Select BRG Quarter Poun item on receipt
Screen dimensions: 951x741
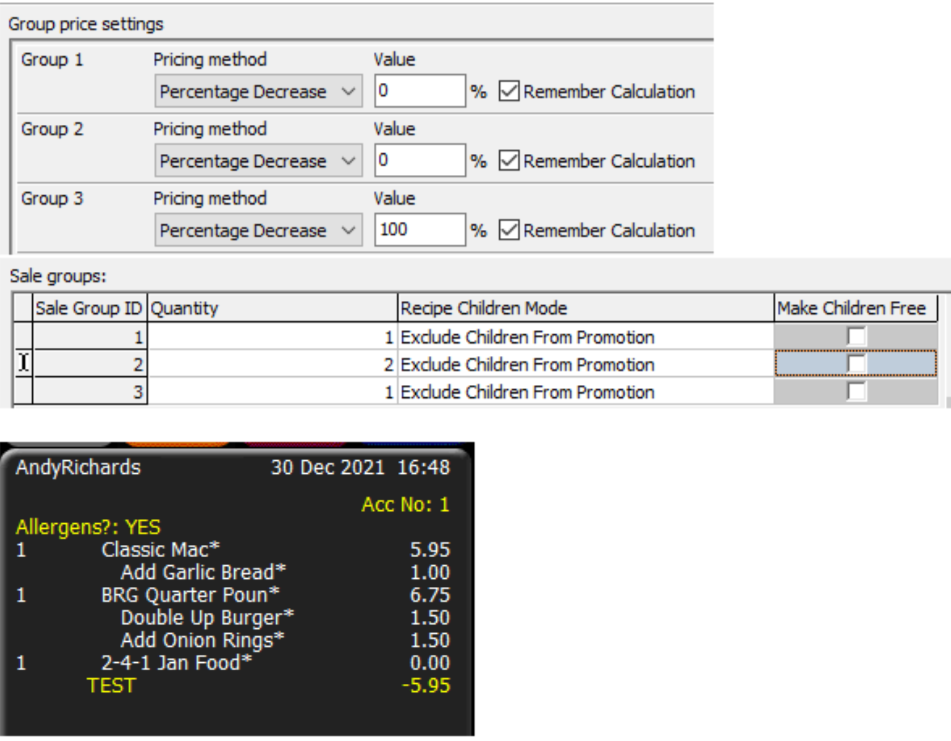[190, 595]
